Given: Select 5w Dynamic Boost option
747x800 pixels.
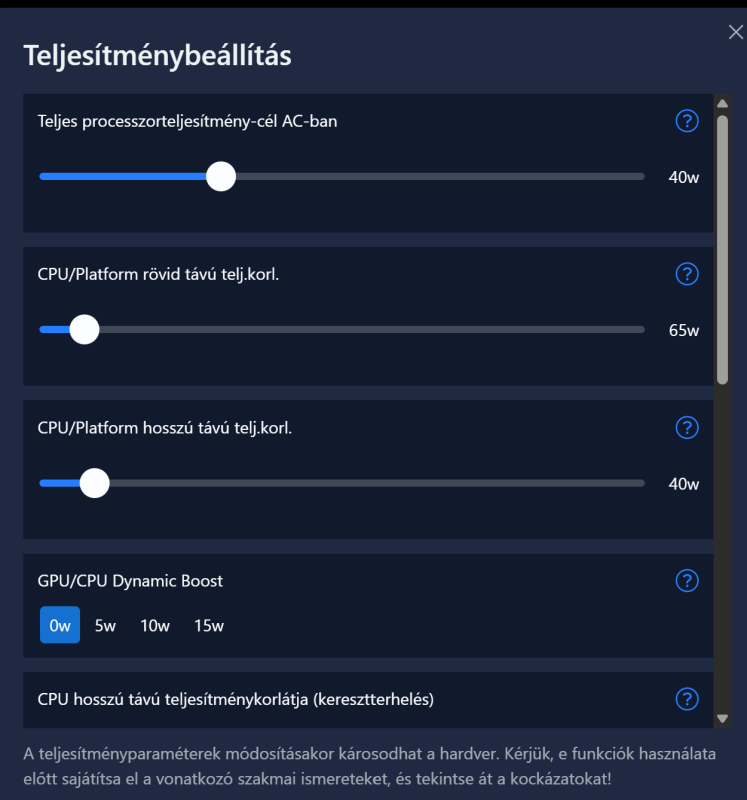Looking at the screenshot, I should tap(106, 626).
